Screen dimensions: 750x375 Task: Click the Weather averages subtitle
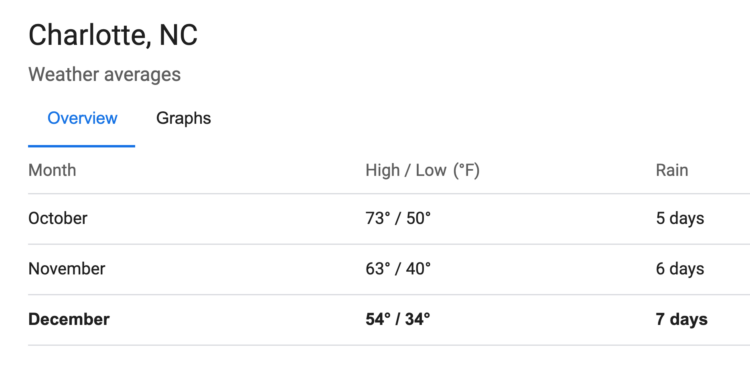[104, 75]
